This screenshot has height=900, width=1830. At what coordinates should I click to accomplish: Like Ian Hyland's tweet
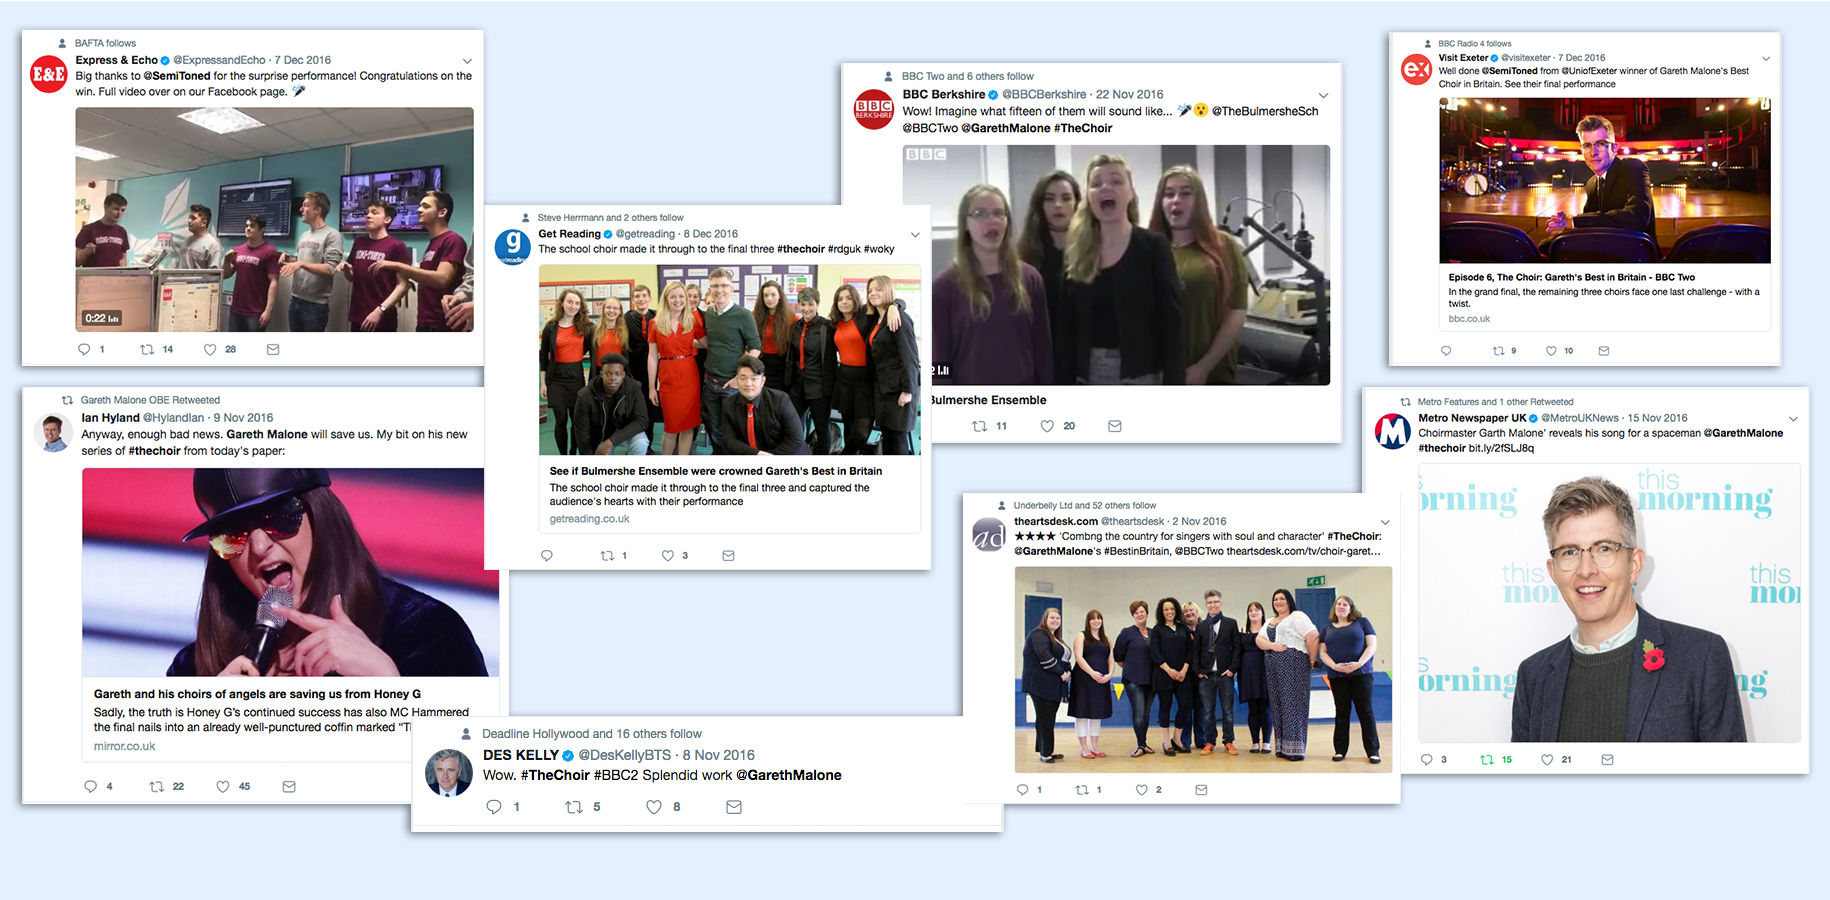click(223, 786)
